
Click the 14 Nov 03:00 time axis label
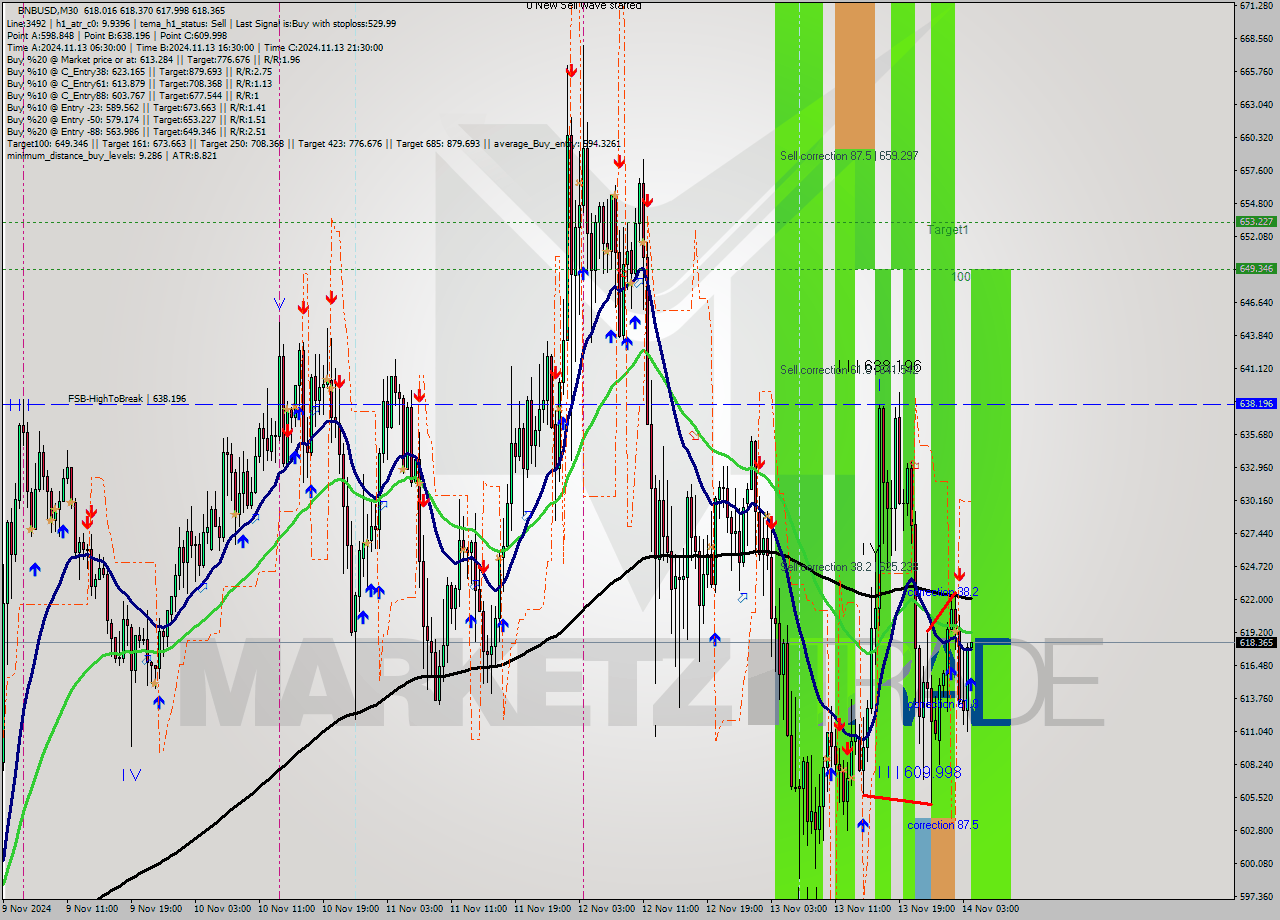point(990,909)
